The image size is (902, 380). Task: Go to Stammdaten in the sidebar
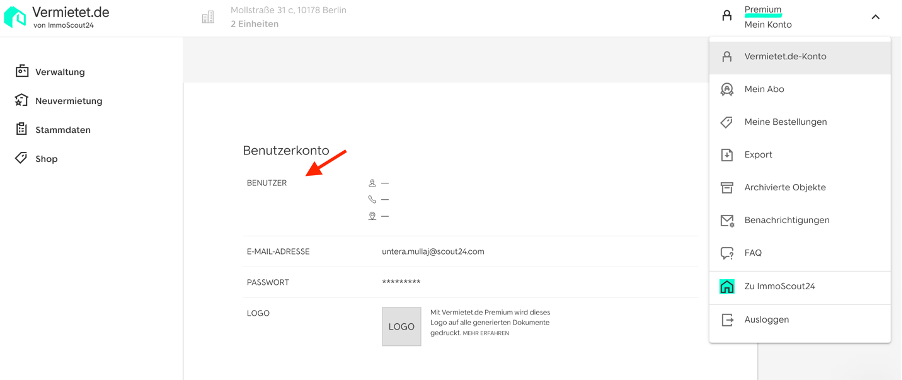tap(63, 130)
